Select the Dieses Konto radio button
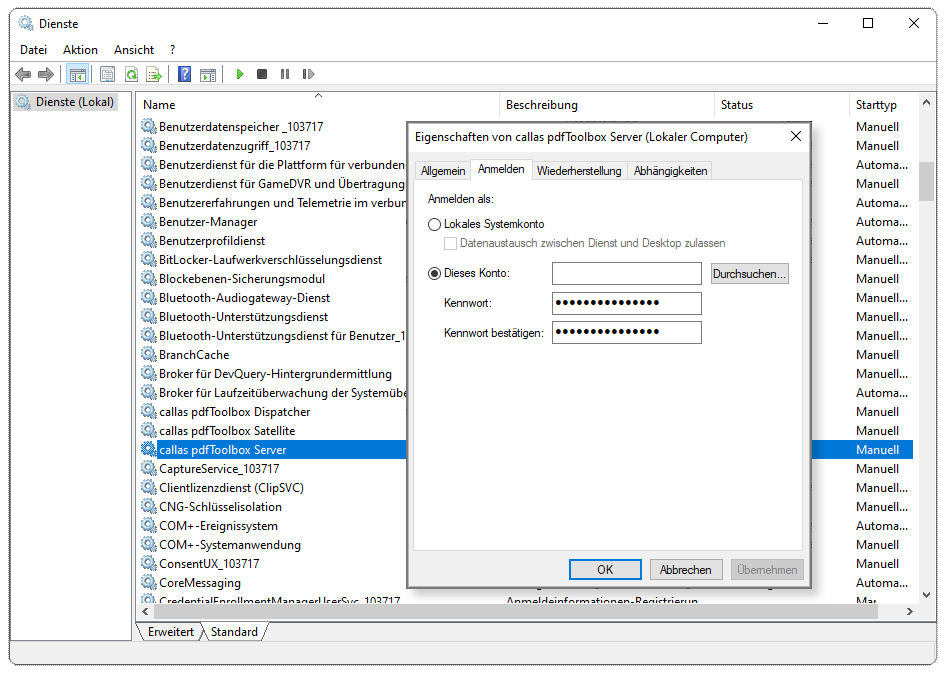952x679 pixels. 434,273
